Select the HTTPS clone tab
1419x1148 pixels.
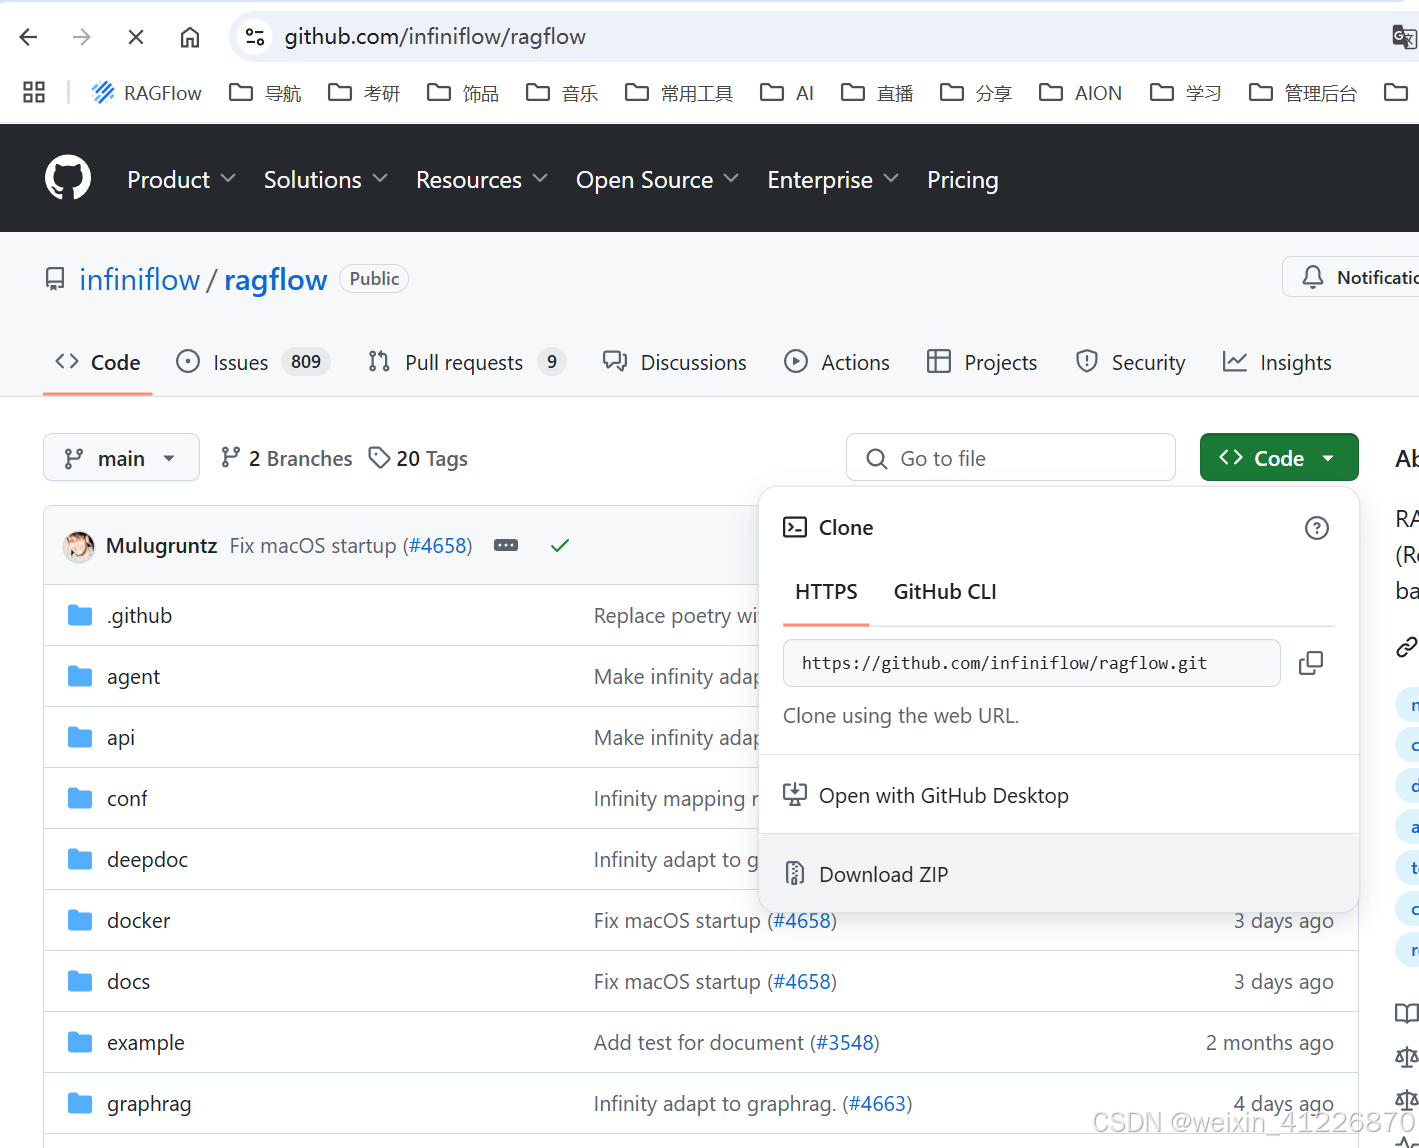tap(826, 592)
